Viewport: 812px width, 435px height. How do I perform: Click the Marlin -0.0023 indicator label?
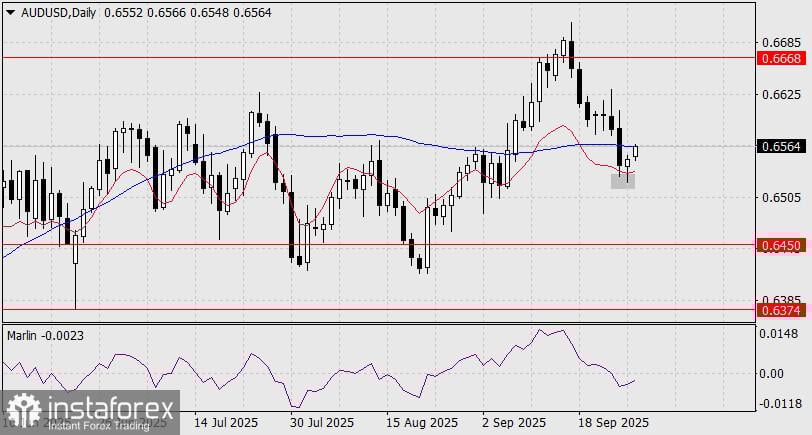46,336
